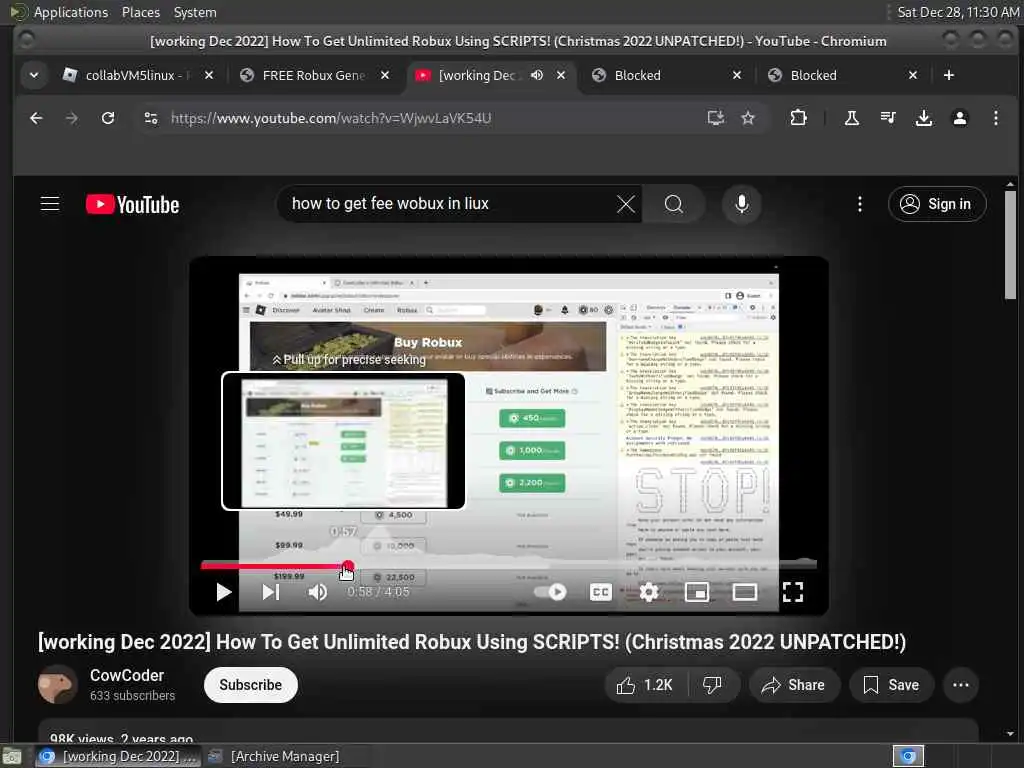Image resolution: width=1024 pixels, height=768 pixels.
Task: Switch to FREE Robux Gene tab
Action: tap(315, 75)
